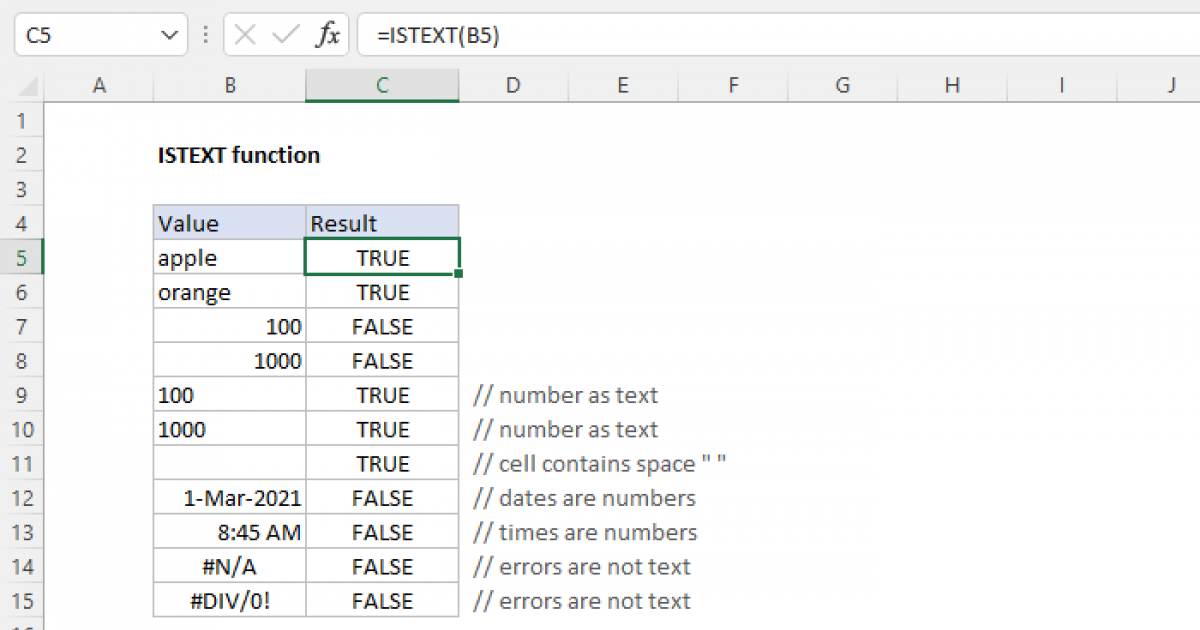Select column C header
This screenshot has height=630, width=1200.
pyautogui.click(x=382, y=86)
